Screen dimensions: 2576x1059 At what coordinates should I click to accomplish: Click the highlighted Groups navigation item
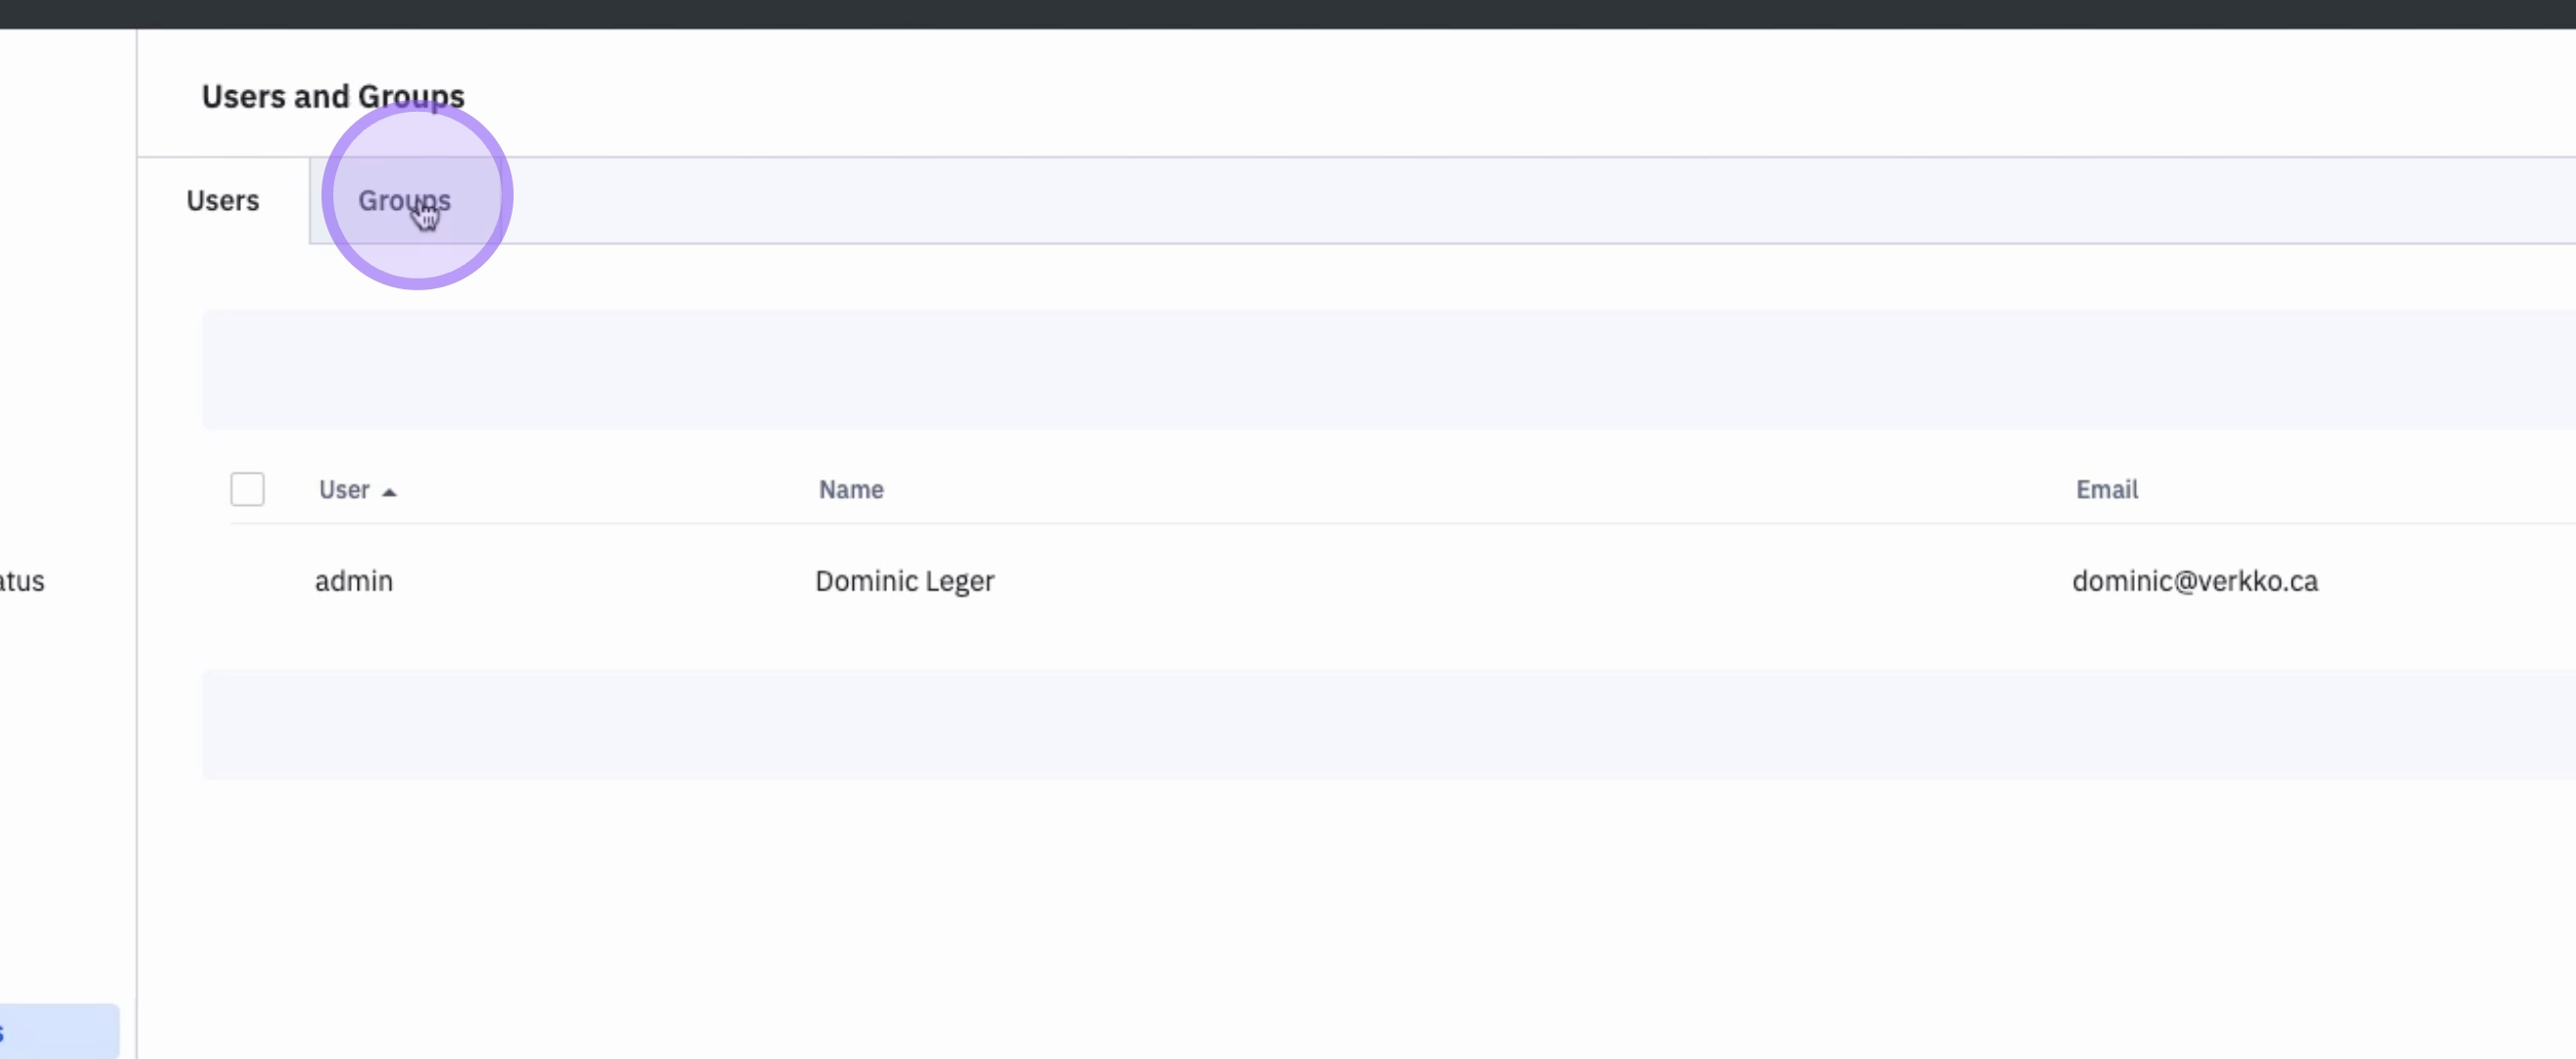click(405, 200)
